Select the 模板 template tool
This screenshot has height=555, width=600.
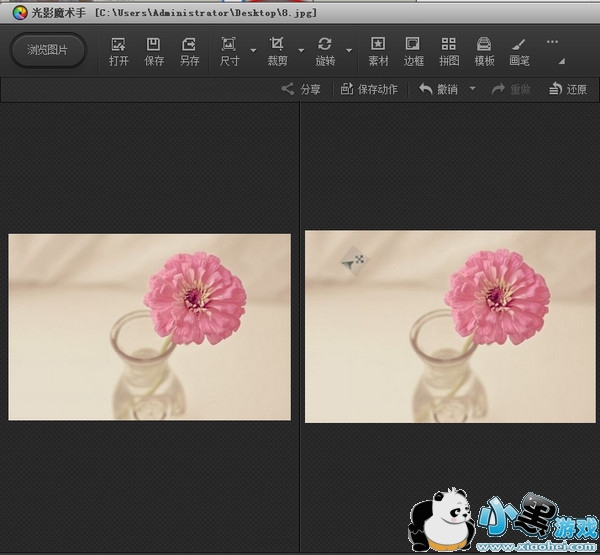pyautogui.click(x=484, y=51)
